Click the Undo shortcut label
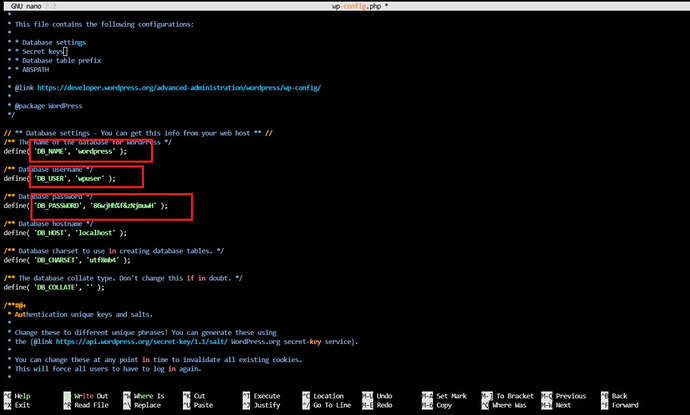 click(384, 396)
